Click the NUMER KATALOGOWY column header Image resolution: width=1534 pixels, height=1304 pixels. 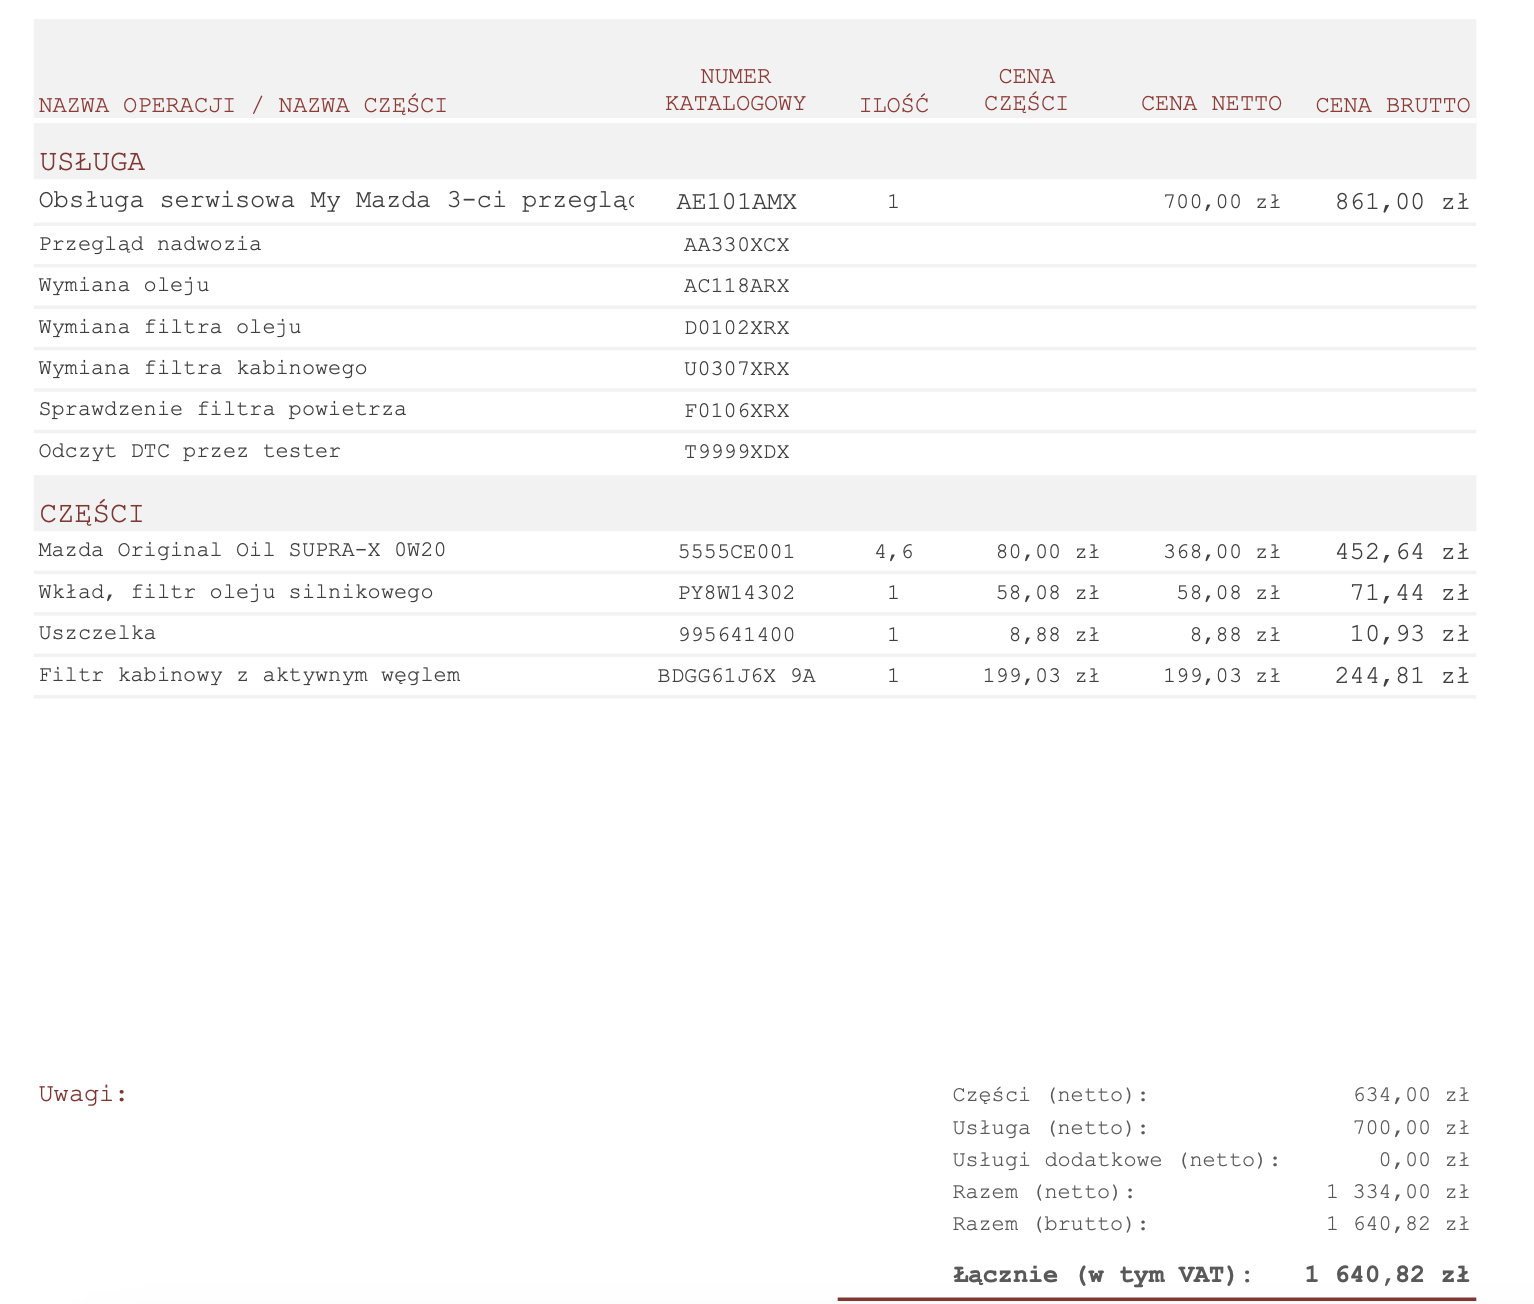(735, 90)
